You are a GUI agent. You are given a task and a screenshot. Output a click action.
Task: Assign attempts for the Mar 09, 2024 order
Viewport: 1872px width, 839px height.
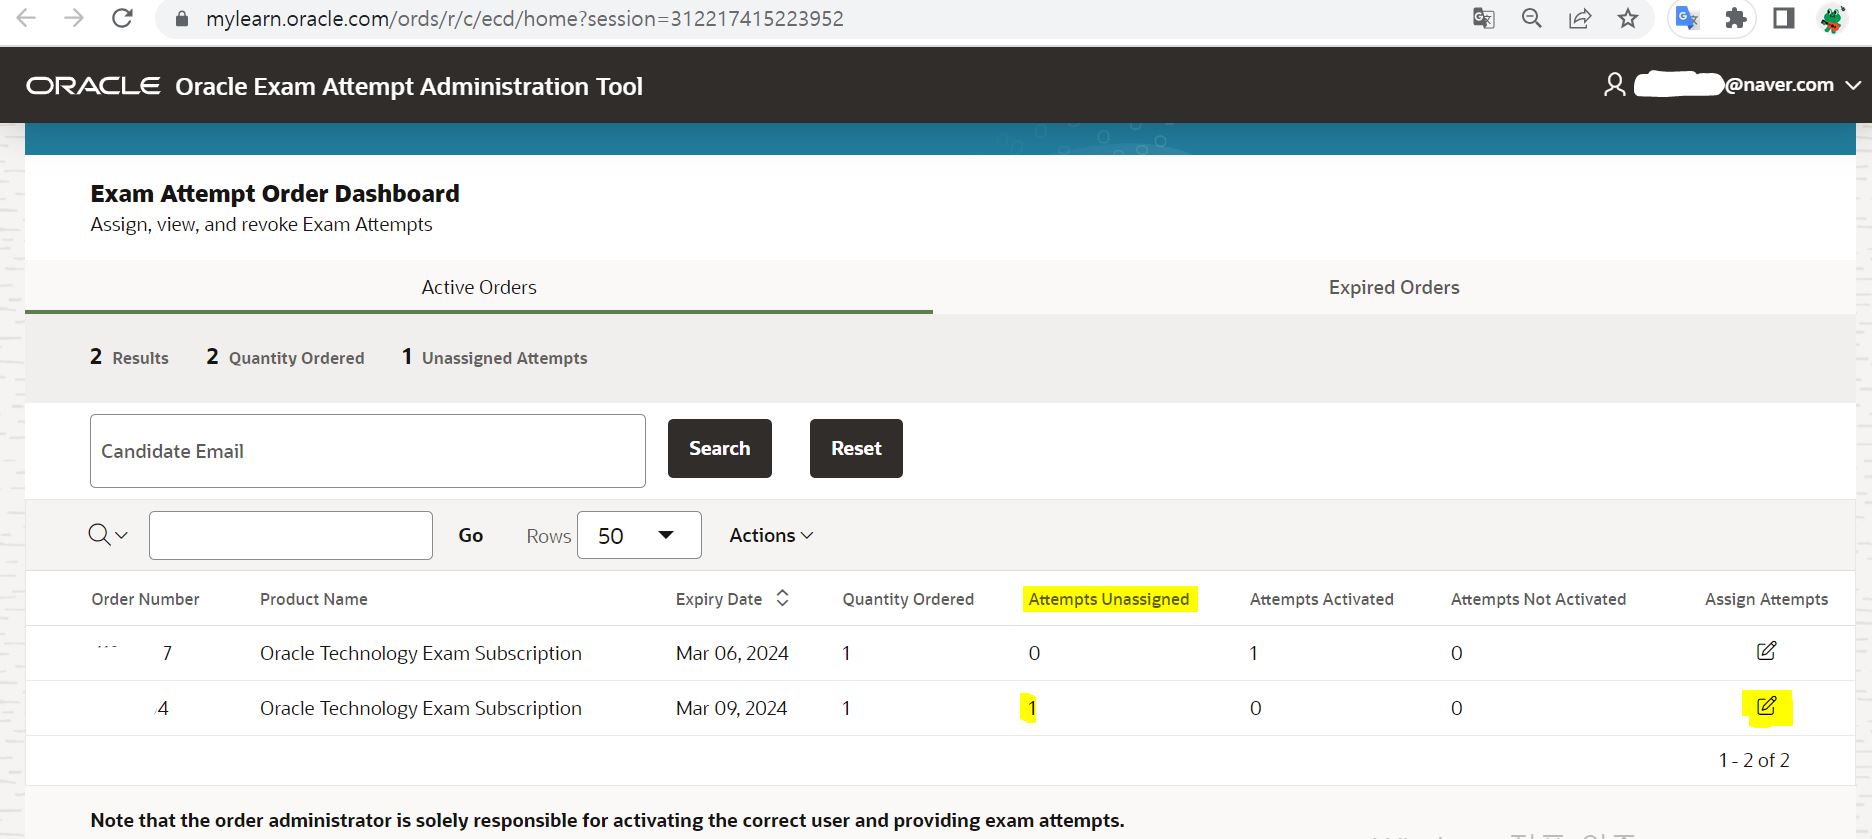coord(1766,706)
